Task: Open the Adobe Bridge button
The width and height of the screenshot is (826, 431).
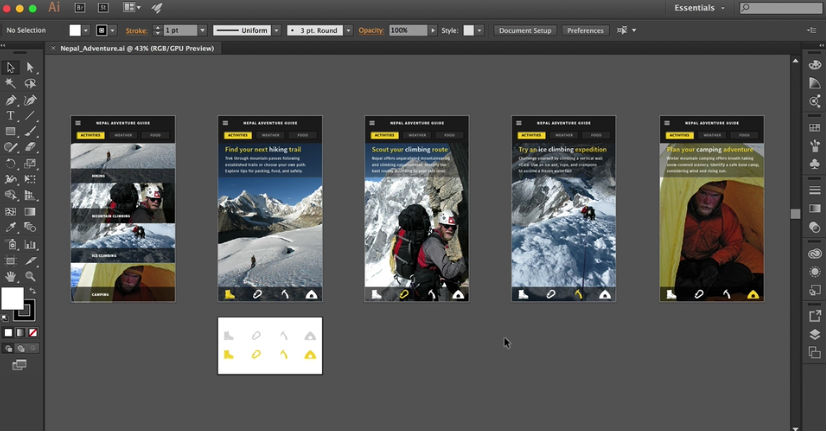Action: [x=80, y=7]
